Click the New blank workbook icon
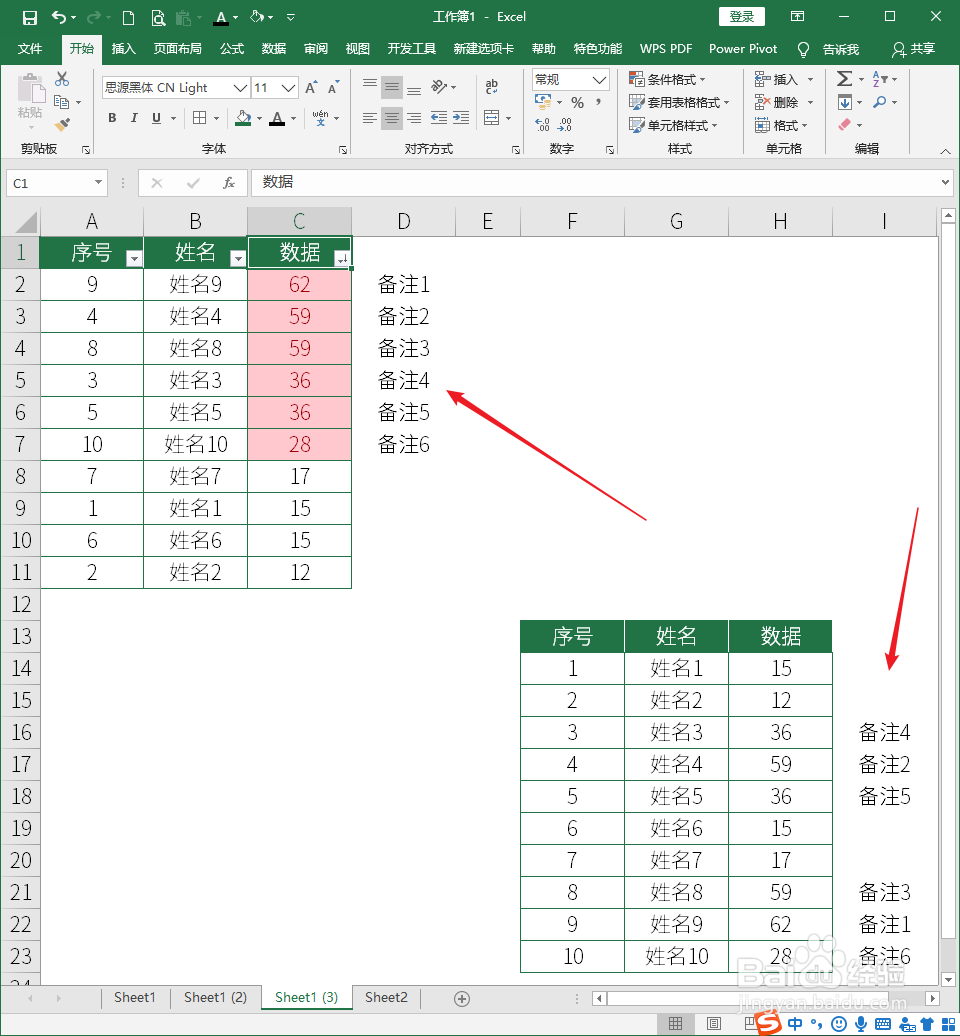 (128, 17)
